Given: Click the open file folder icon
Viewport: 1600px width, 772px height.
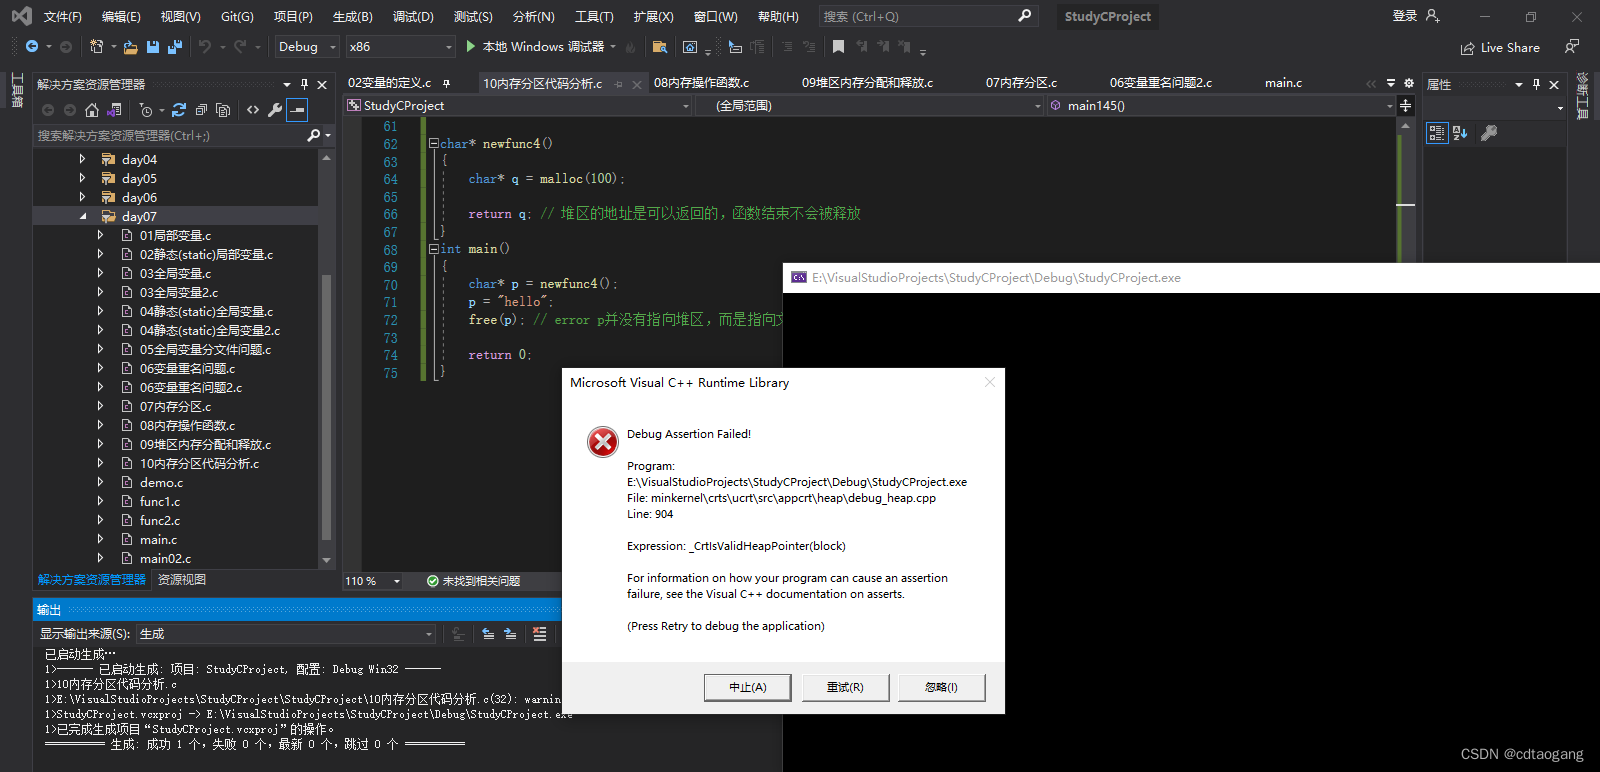Looking at the screenshot, I should (x=131, y=47).
